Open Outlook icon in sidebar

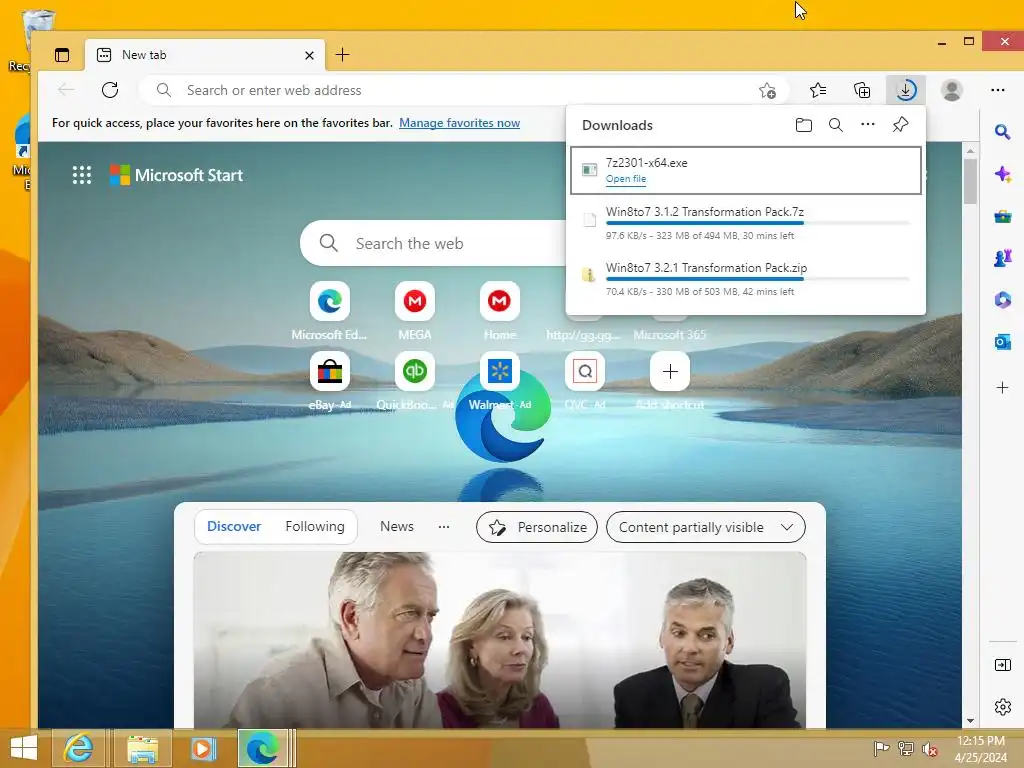point(1002,342)
